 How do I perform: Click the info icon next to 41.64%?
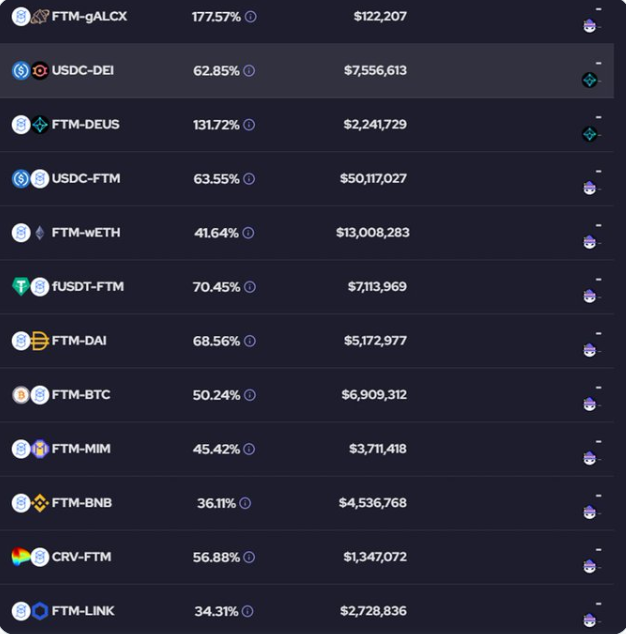(248, 233)
